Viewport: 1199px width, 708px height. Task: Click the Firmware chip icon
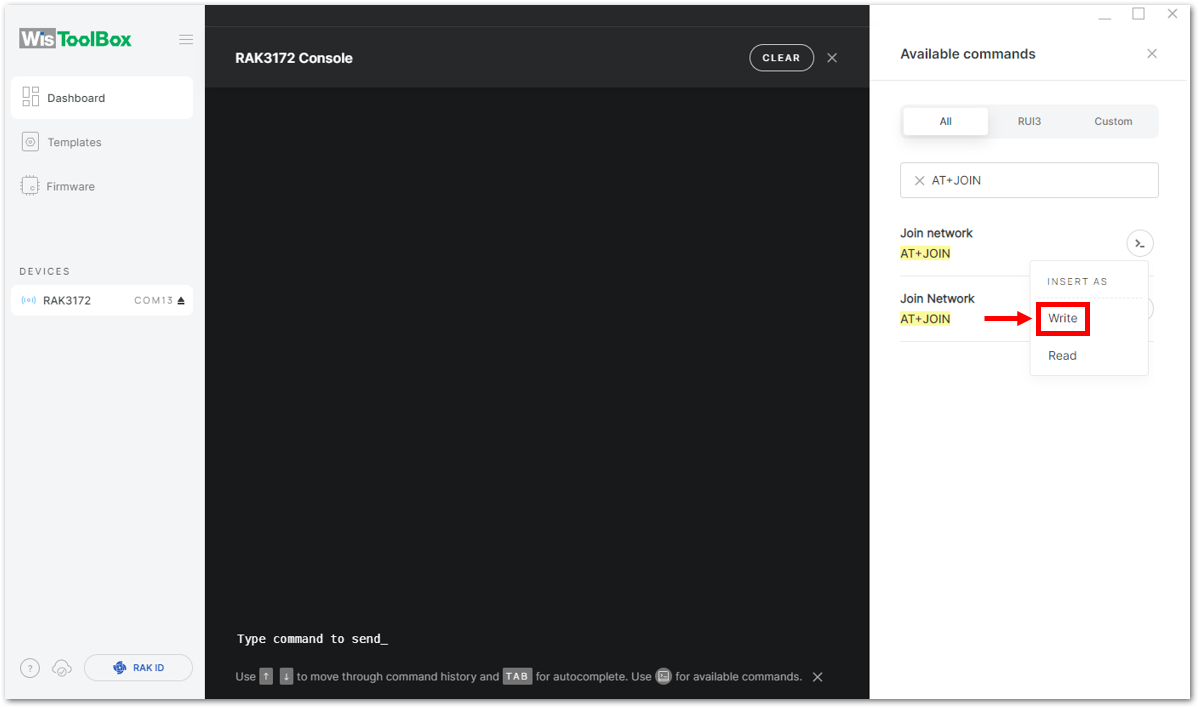(30, 186)
